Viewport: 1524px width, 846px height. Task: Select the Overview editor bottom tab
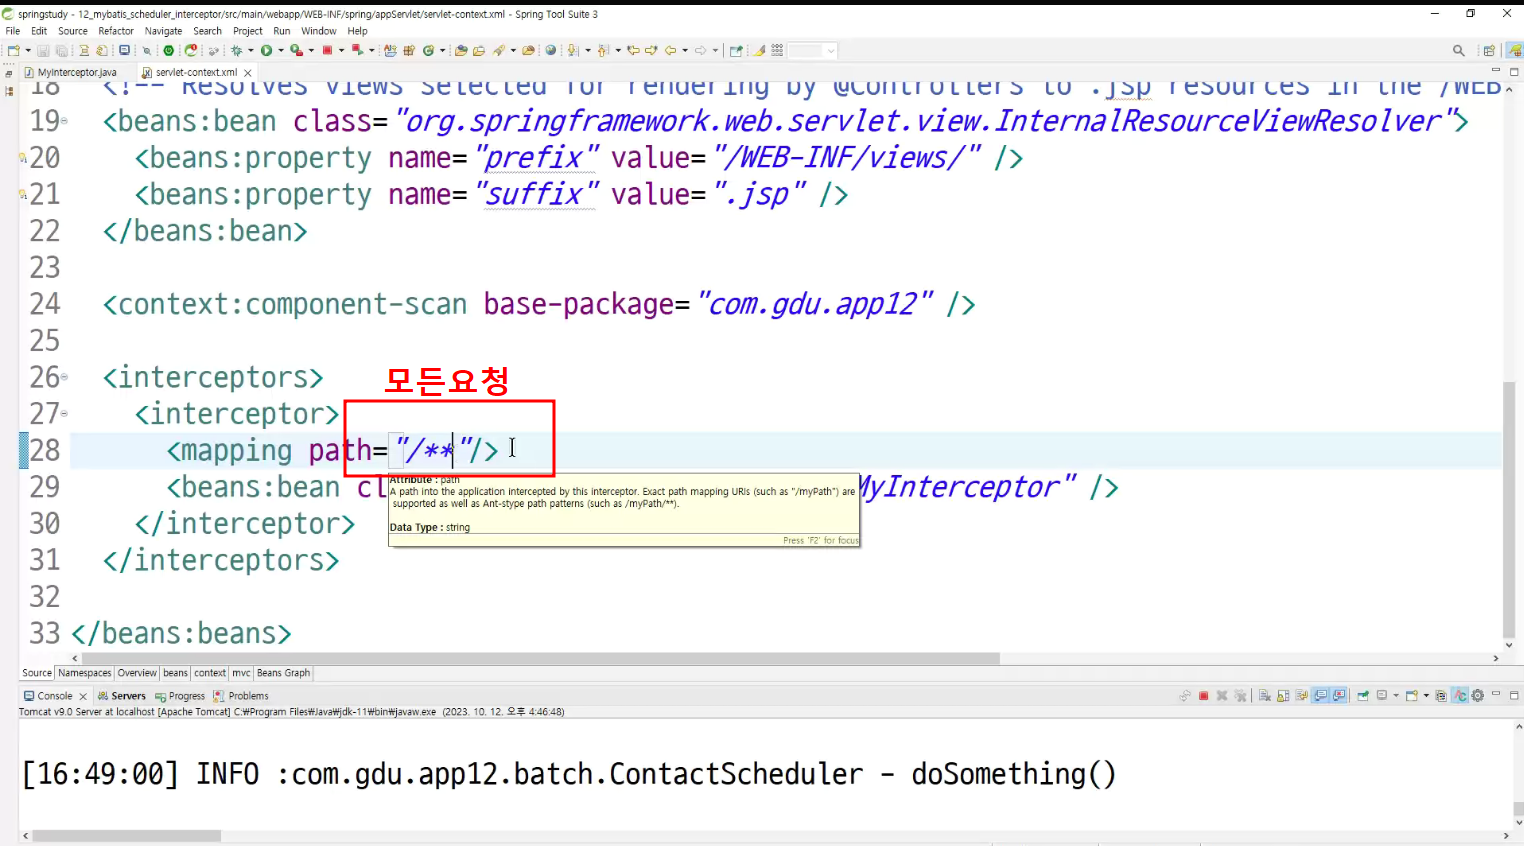[x=137, y=673]
